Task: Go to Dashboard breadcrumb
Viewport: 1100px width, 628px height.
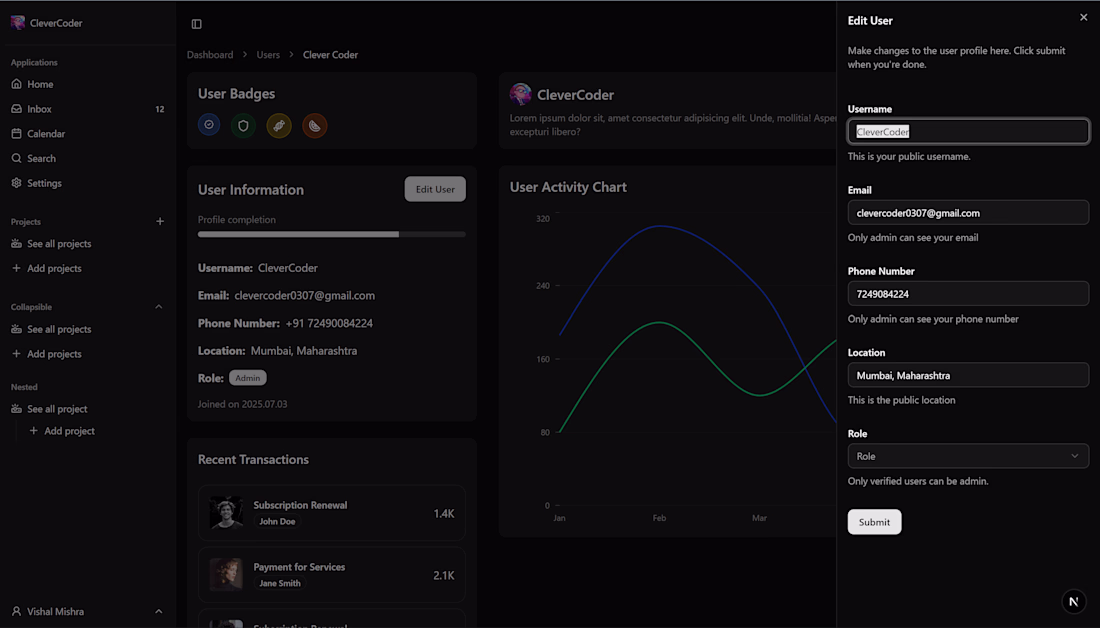Action: tap(210, 55)
